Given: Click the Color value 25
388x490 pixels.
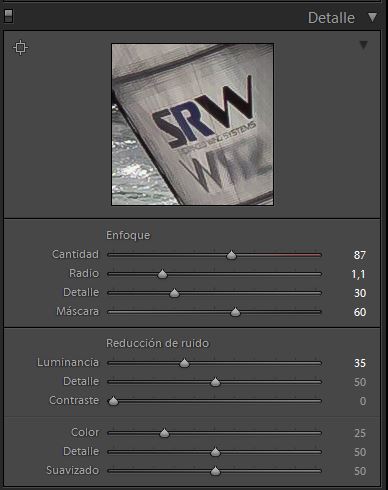Looking at the screenshot, I should click(x=360, y=433).
